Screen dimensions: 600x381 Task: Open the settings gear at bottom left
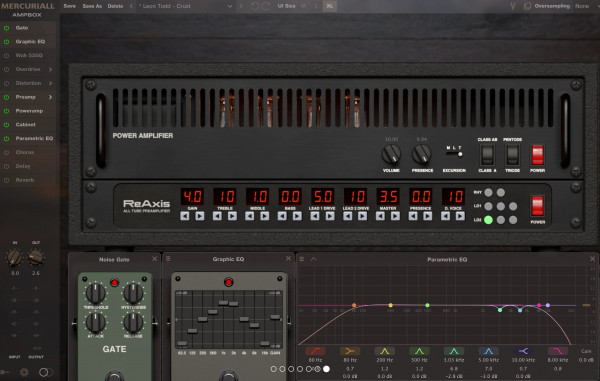click(x=24, y=372)
